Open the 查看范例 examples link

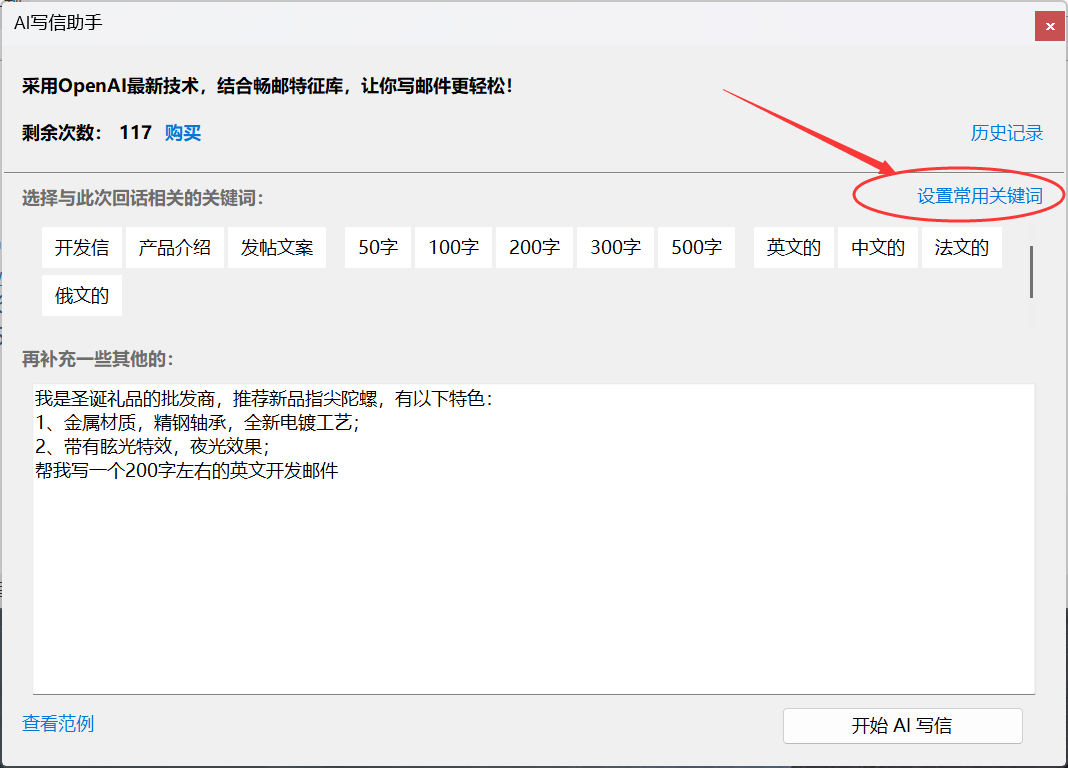point(58,723)
